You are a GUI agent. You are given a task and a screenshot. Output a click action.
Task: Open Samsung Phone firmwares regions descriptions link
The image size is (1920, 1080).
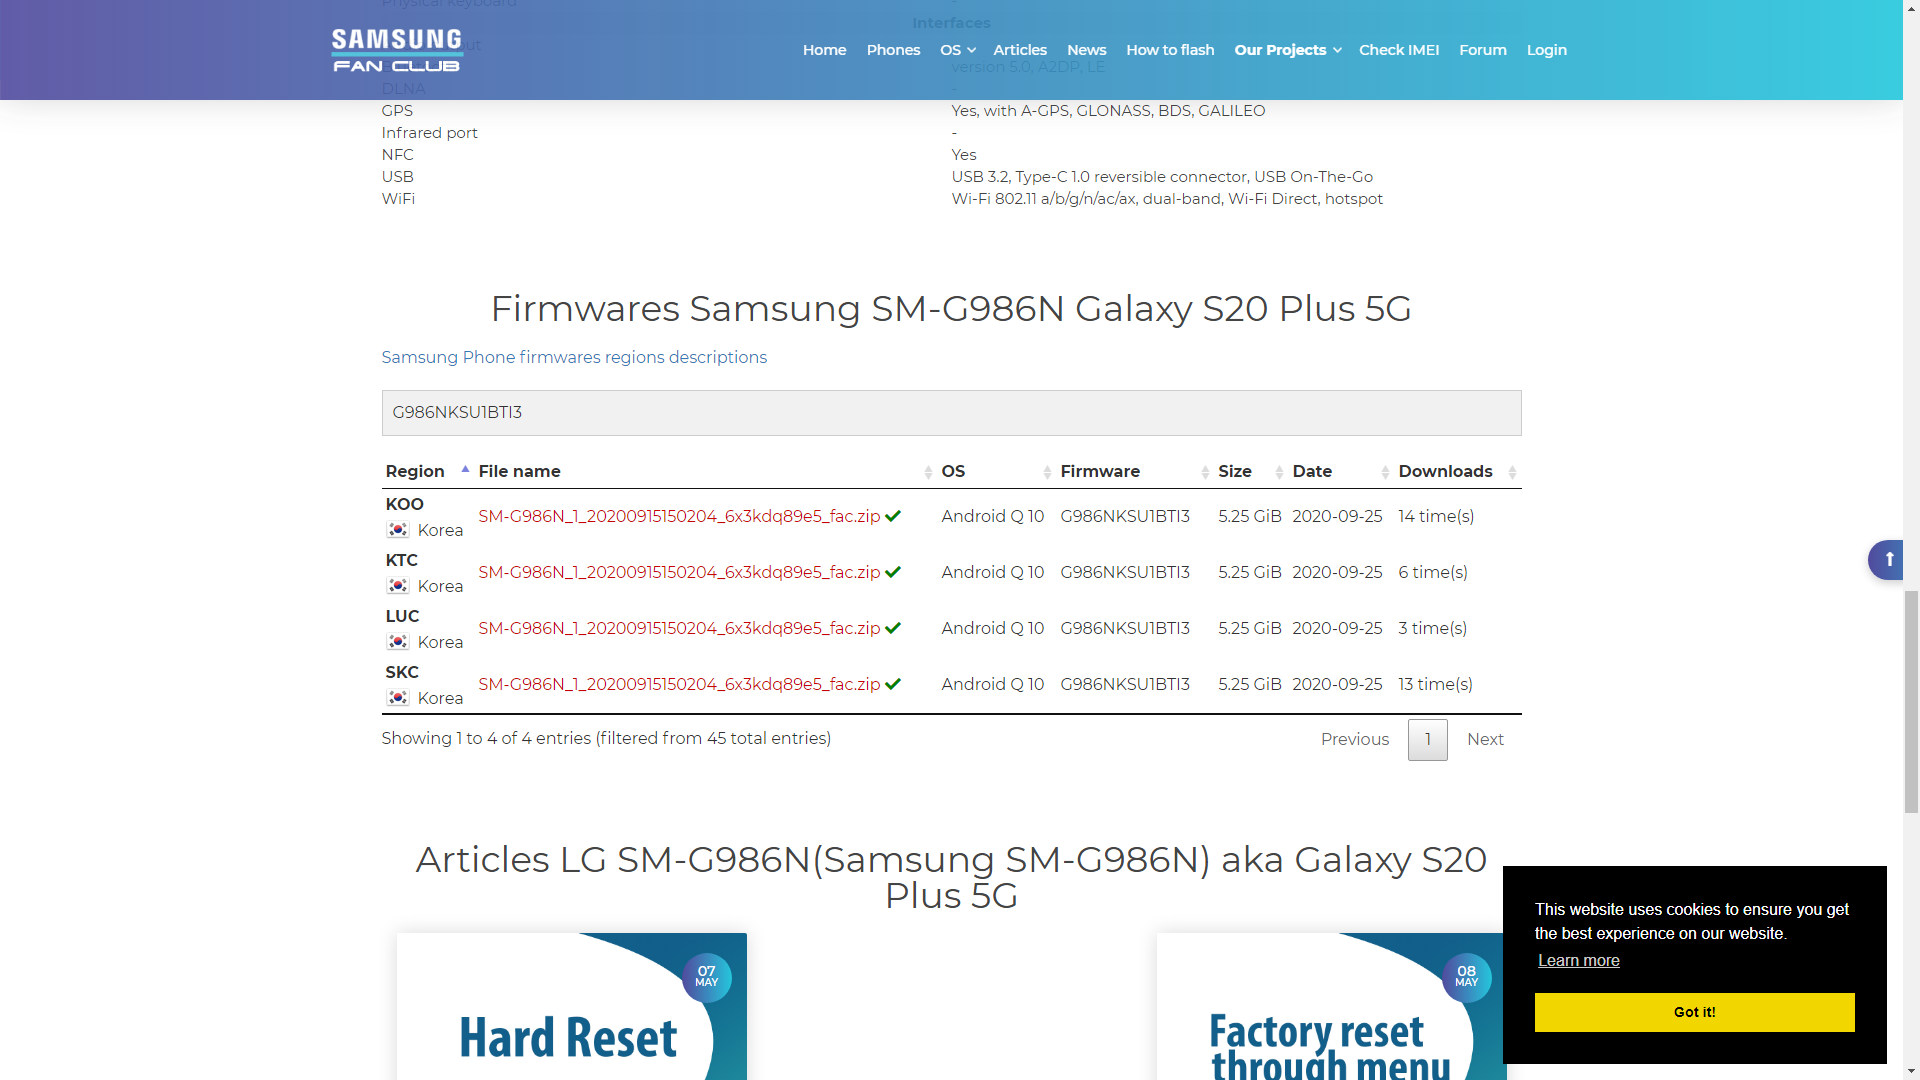574,358
